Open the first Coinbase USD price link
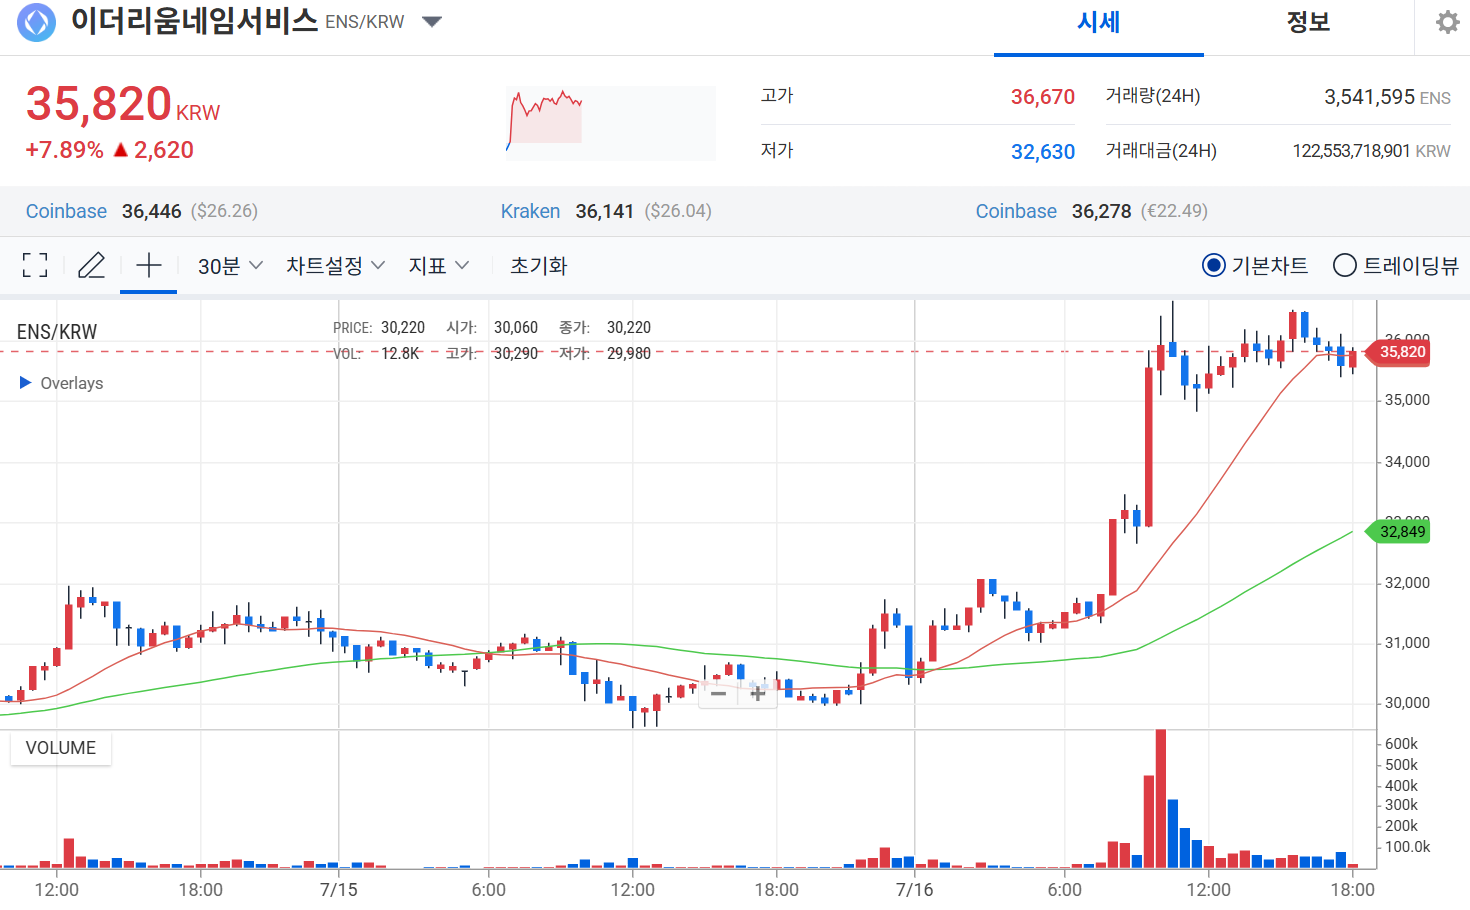Screen dimensions: 1470x910 (x=66, y=211)
